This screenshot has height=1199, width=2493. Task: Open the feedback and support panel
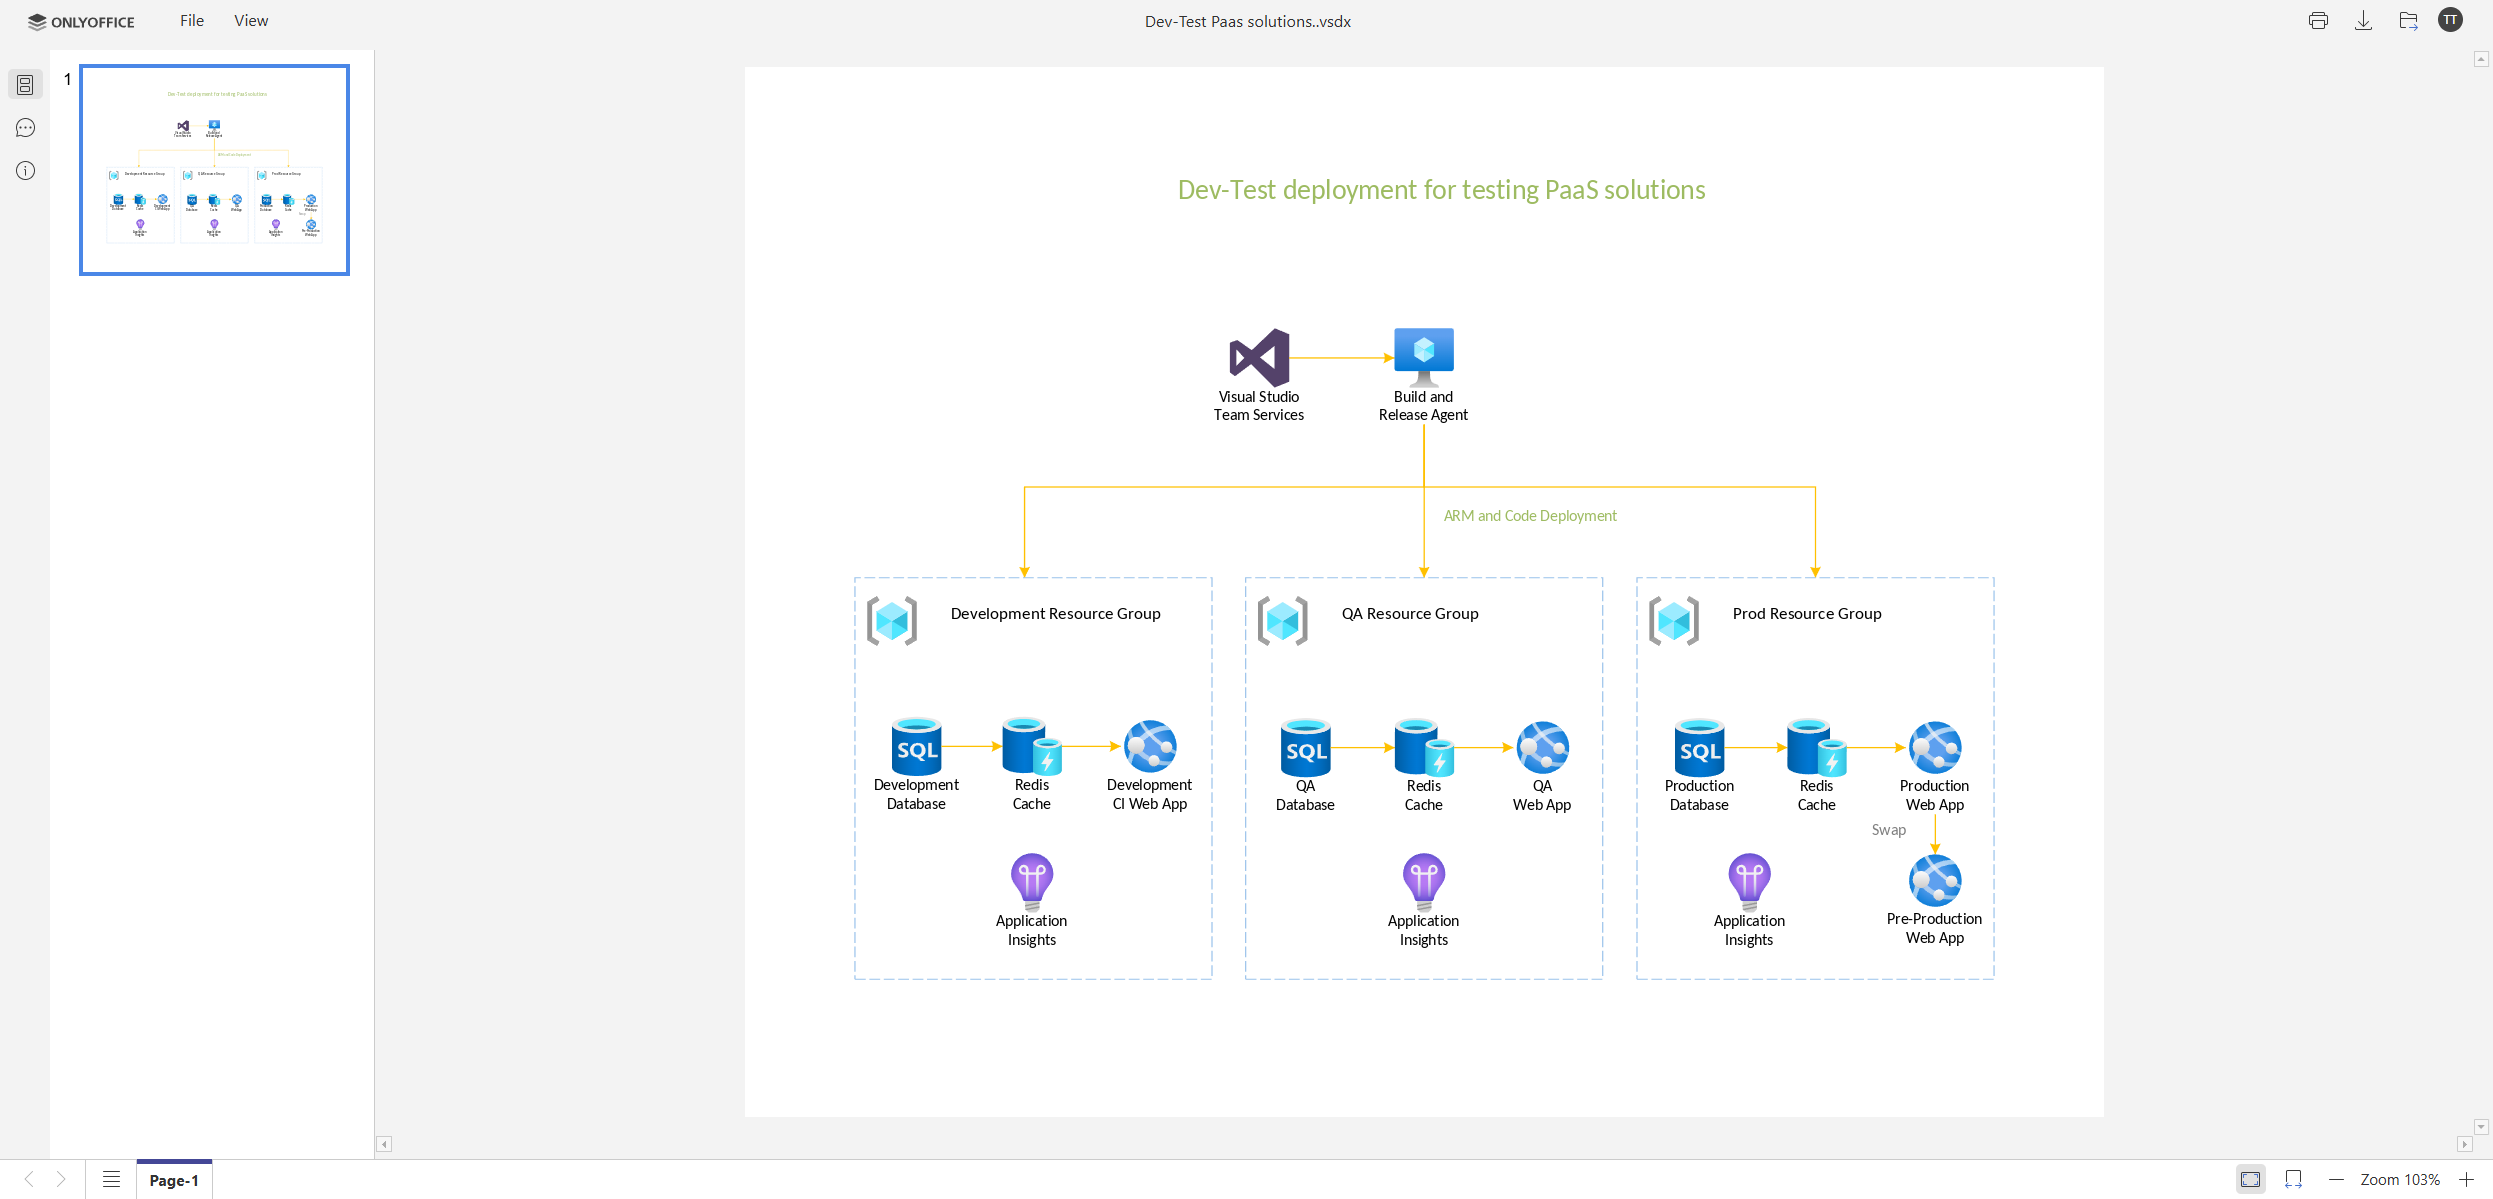[25, 127]
